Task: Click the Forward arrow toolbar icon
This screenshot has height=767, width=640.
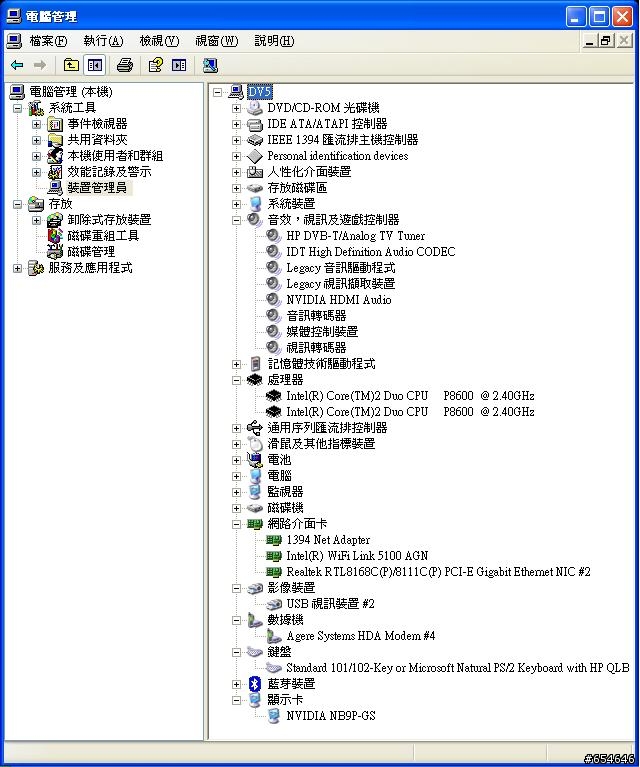Action: (x=40, y=65)
